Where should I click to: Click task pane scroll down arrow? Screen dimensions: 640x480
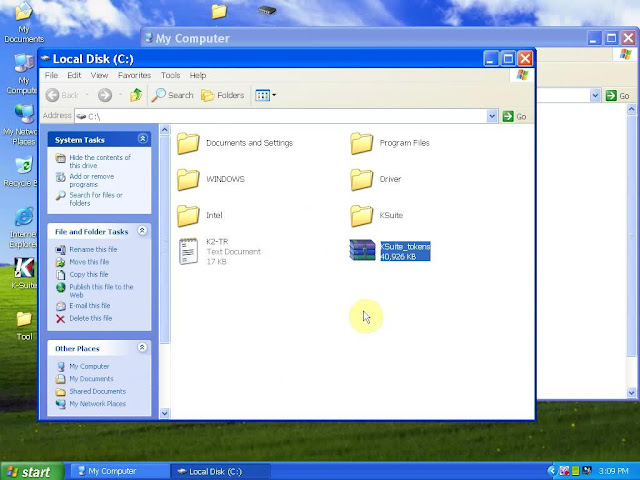coord(164,413)
